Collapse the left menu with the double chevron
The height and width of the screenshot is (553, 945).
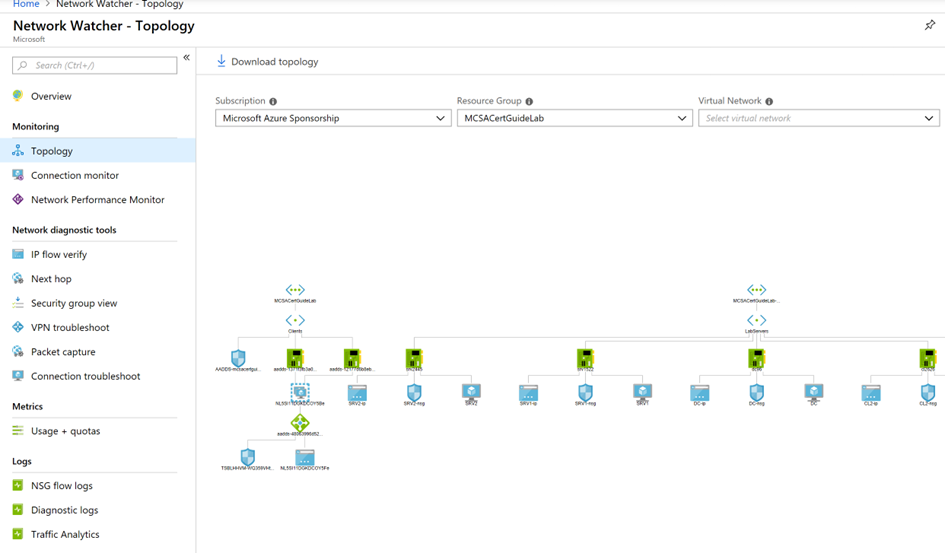[x=186, y=57]
